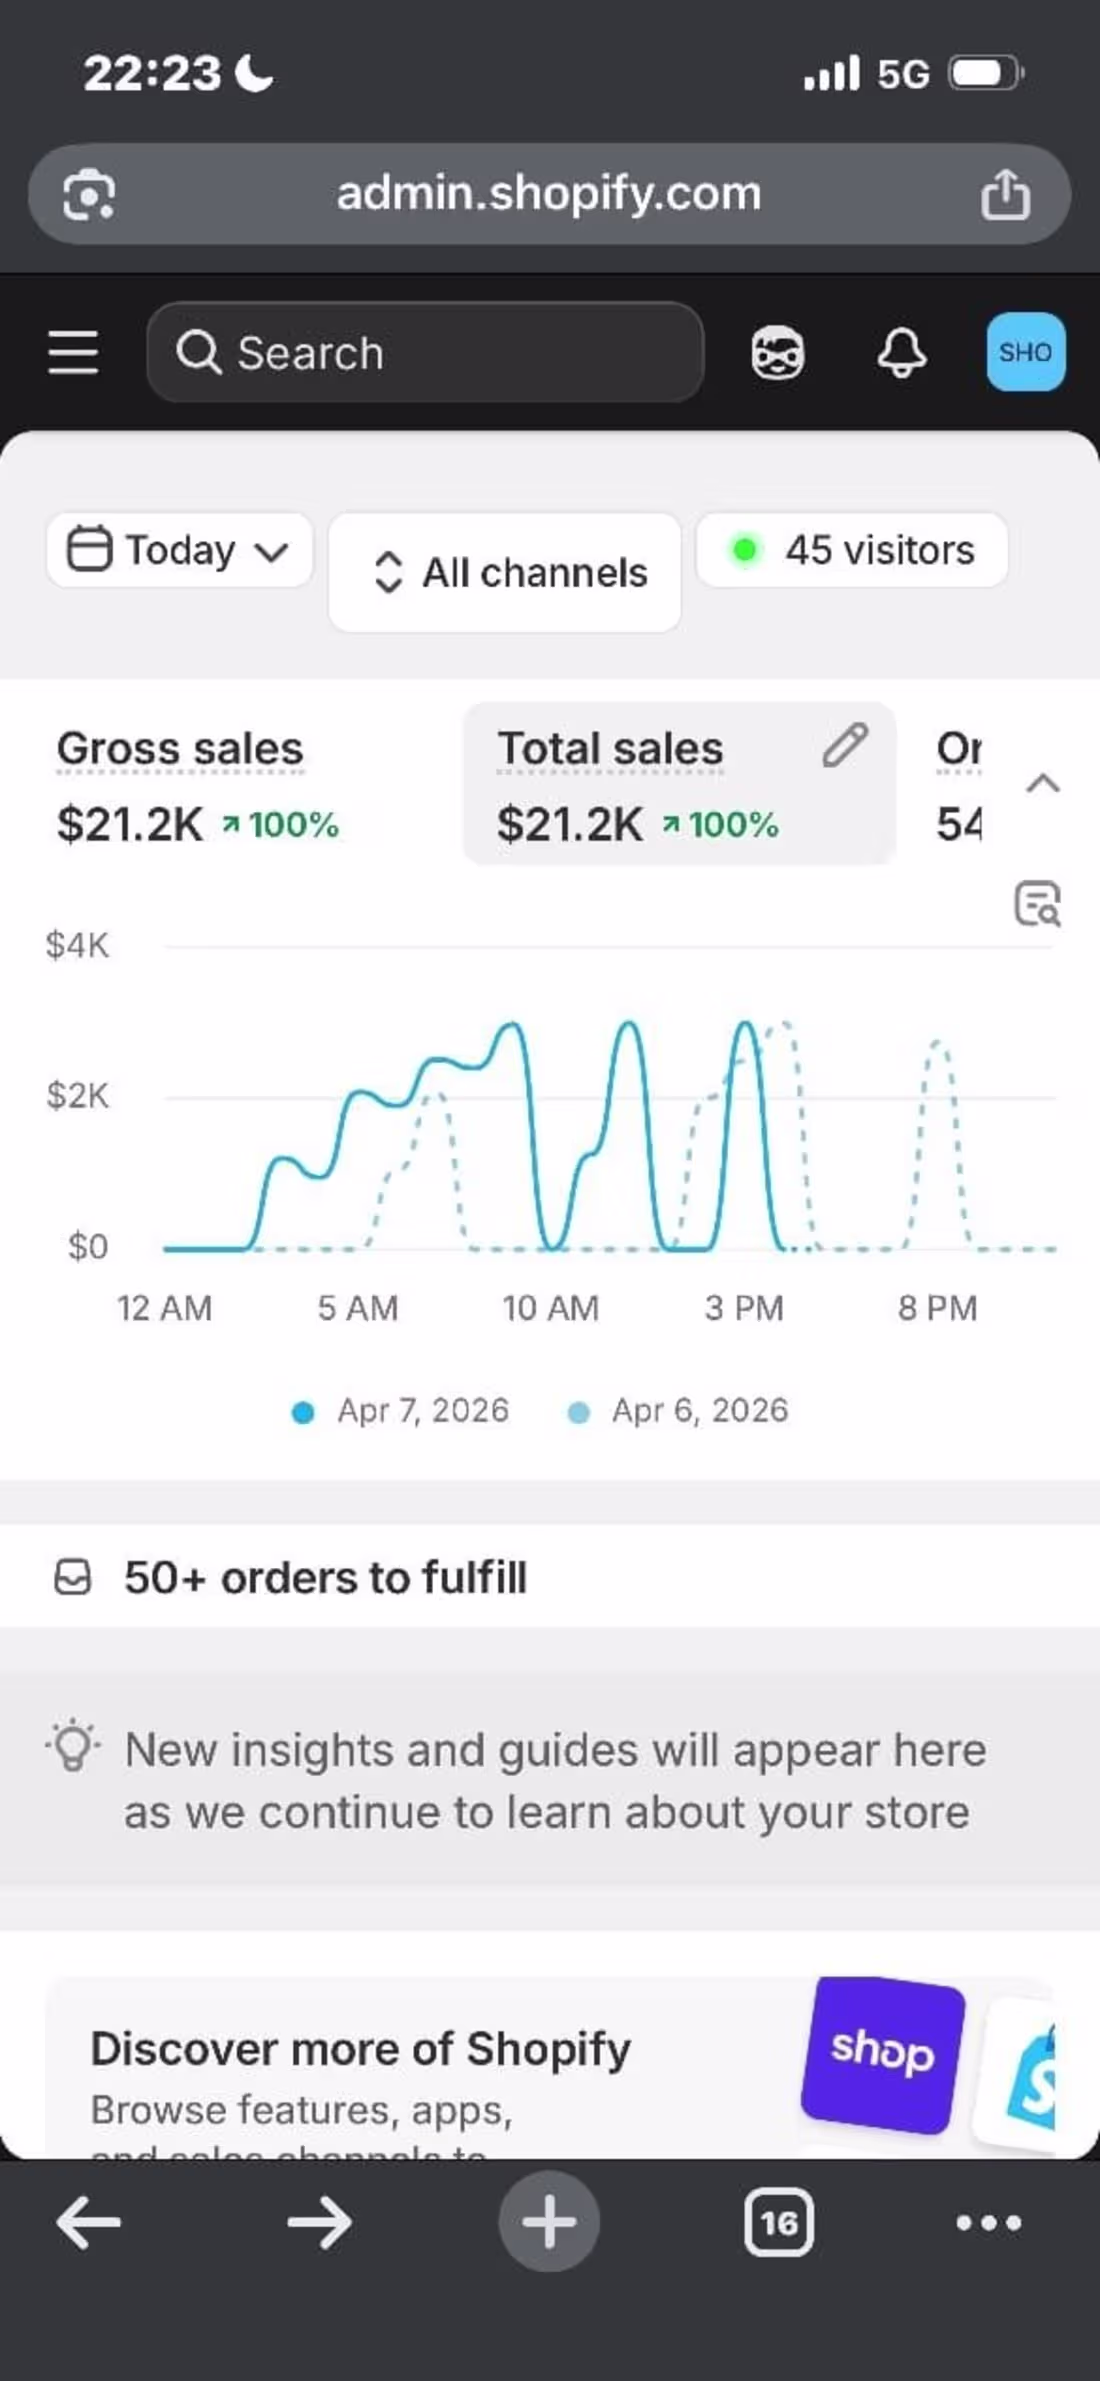Click the orders inbox icon

pyautogui.click(x=72, y=1577)
